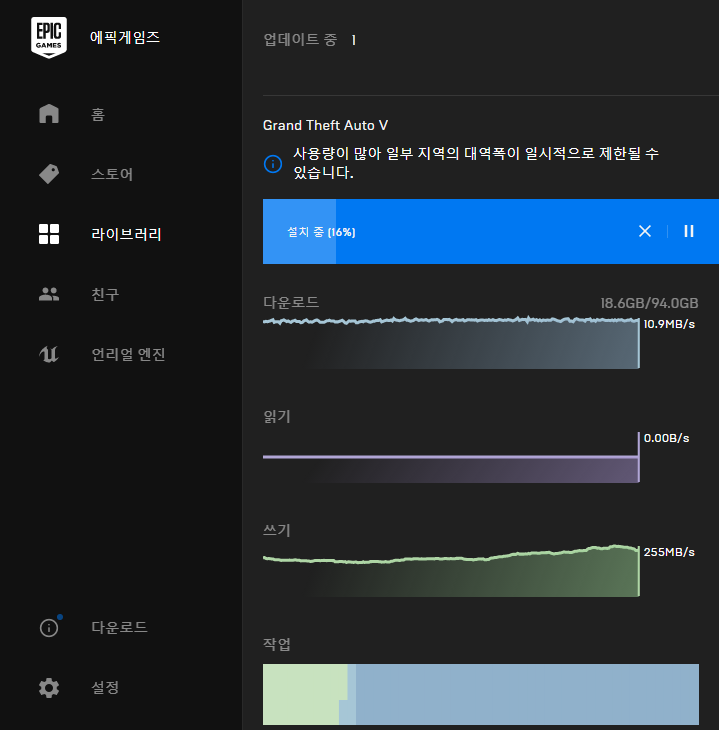Pause the GTA V installation
The height and width of the screenshot is (730, 719).
coord(689,231)
